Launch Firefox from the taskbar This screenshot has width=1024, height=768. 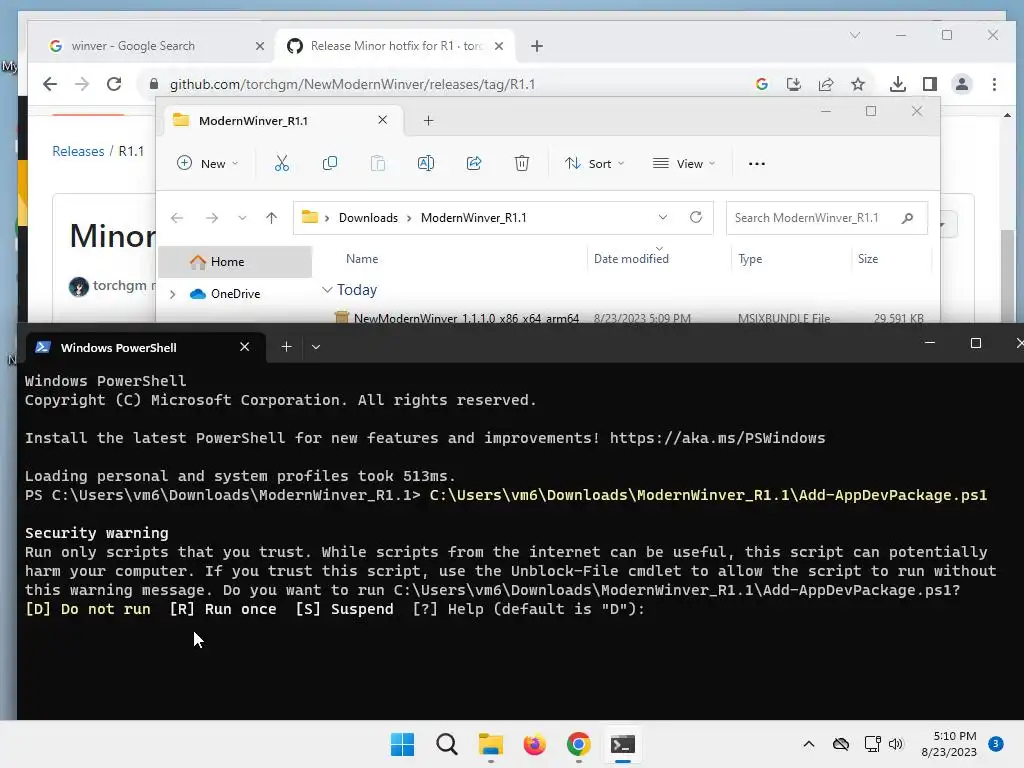click(x=535, y=744)
